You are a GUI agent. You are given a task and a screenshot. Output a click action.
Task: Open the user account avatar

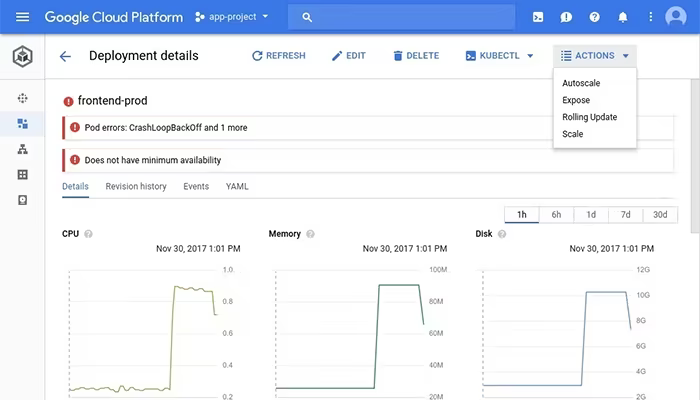point(676,17)
